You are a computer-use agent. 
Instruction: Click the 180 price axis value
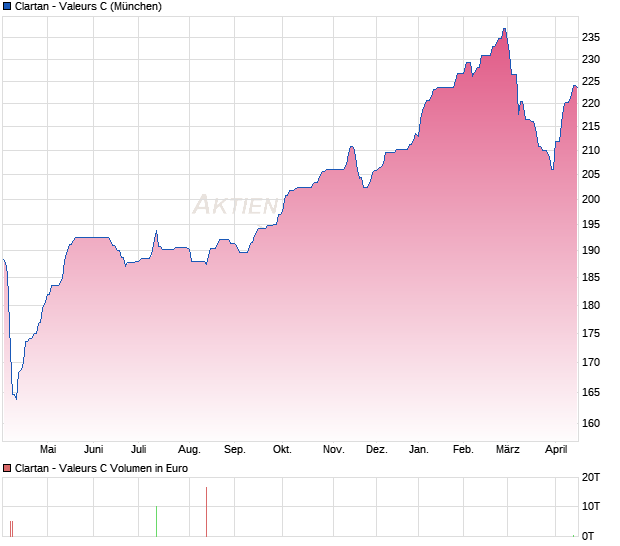click(x=591, y=305)
